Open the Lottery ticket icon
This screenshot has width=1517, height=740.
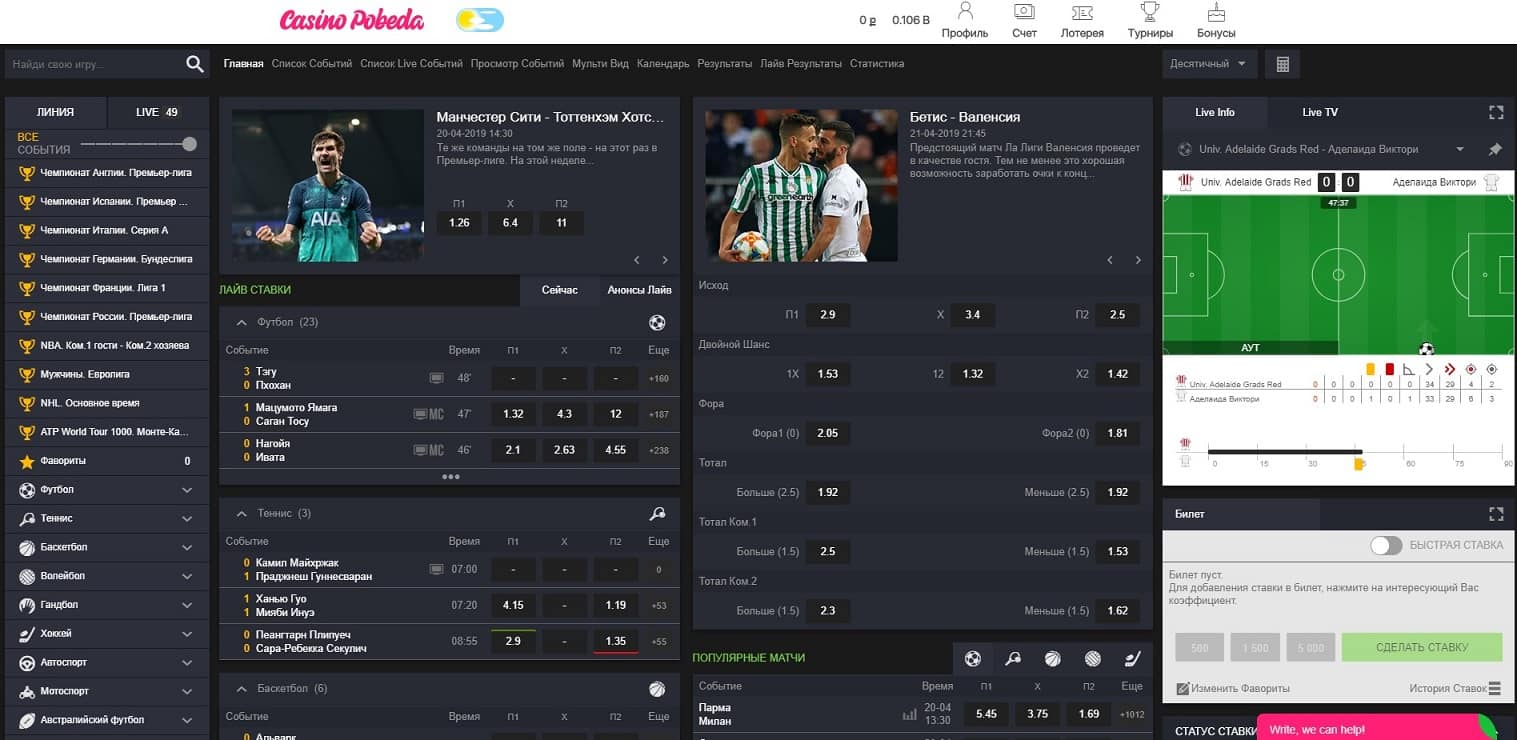coord(1082,13)
